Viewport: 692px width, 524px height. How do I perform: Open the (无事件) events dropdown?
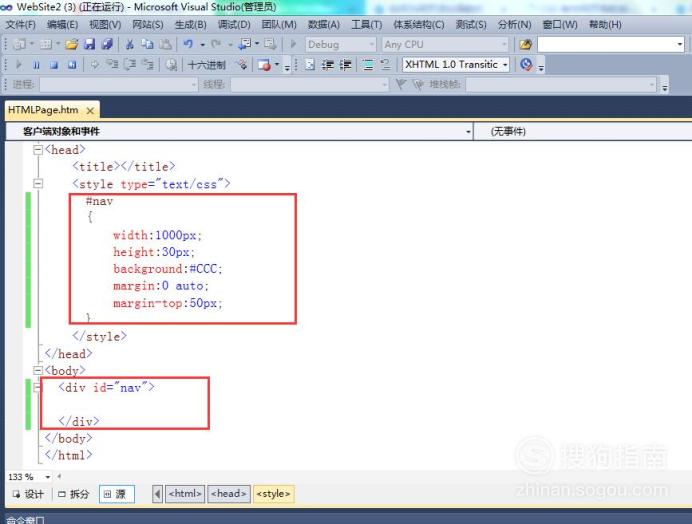(583, 132)
